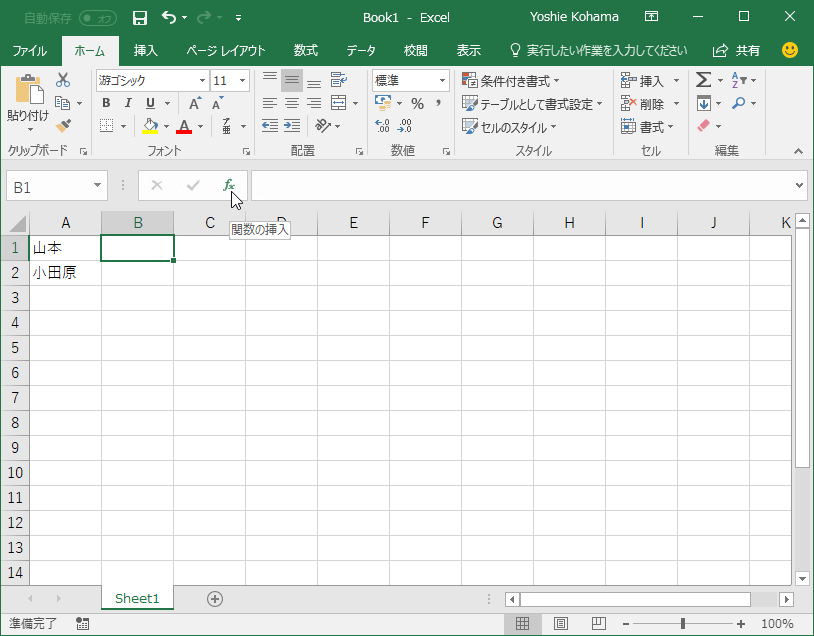This screenshot has height=636, width=814.
Task: Click the Insert Function fx button
Action: [x=229, y=185]
